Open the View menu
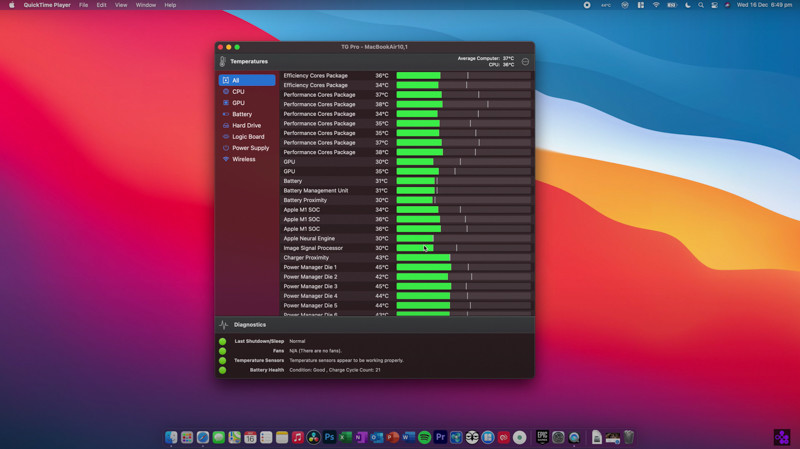Image resolution: width=800 pixels, height=449 pixels. (x=121, y=5)
